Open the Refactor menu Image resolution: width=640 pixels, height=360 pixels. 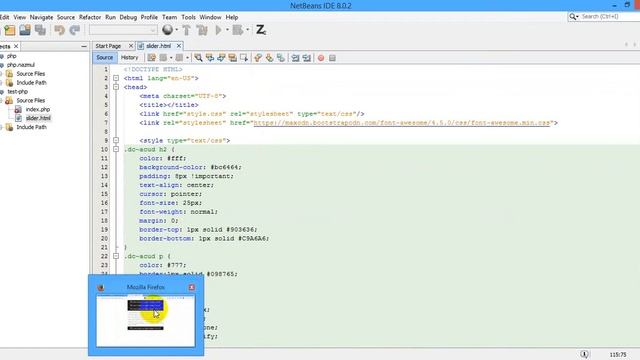click(90, 17)
